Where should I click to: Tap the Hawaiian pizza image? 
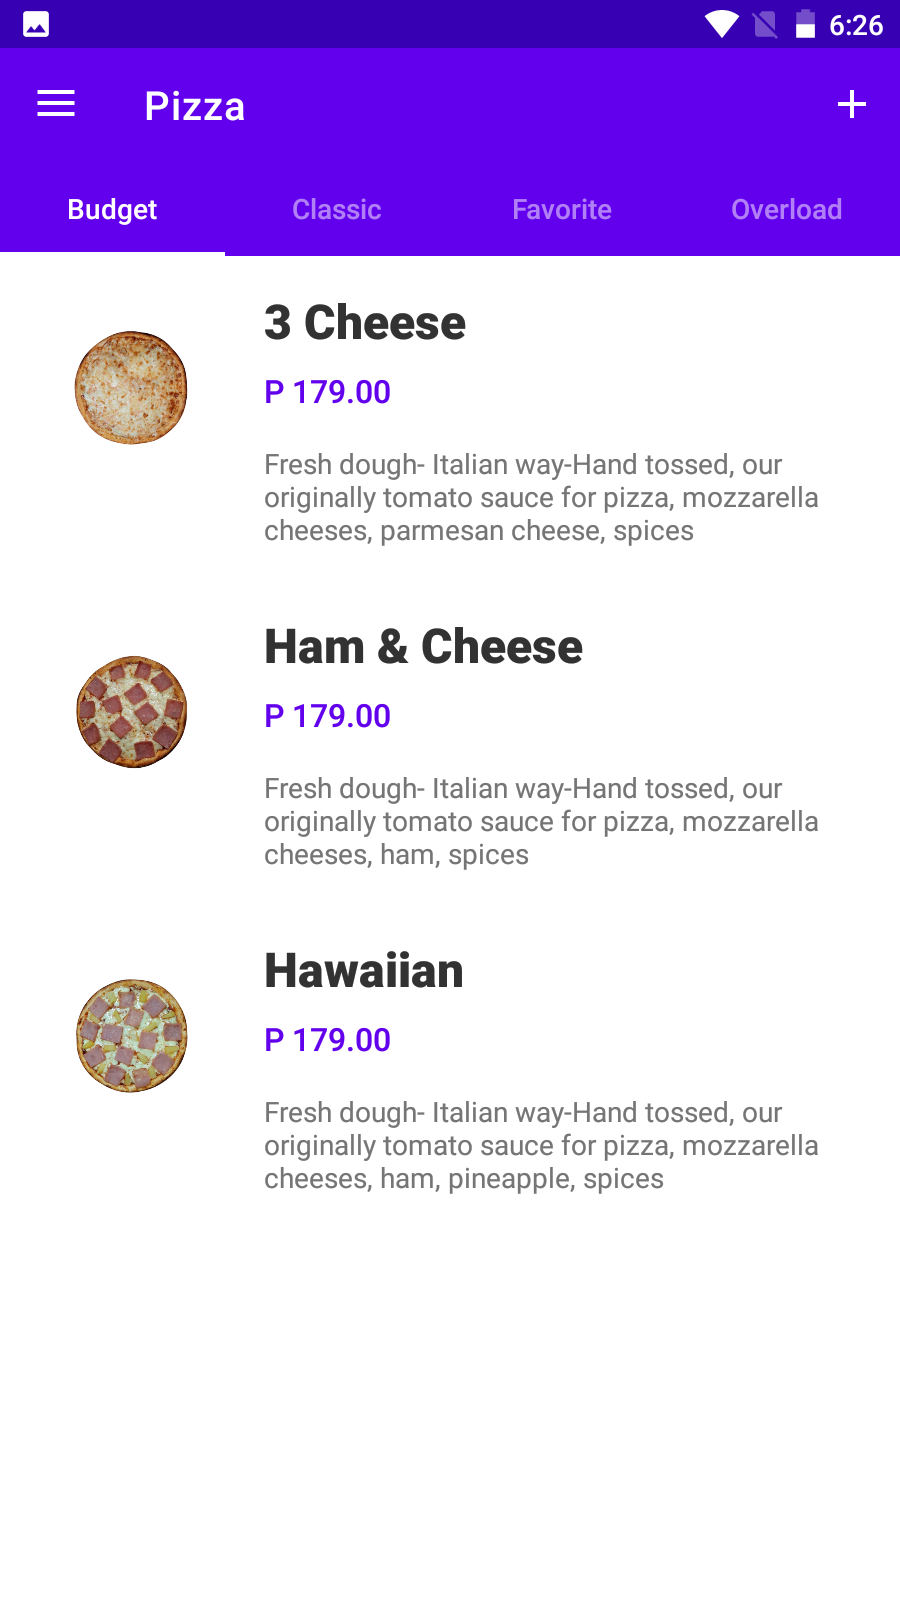pyautogui.click(x=131, y=1036)
